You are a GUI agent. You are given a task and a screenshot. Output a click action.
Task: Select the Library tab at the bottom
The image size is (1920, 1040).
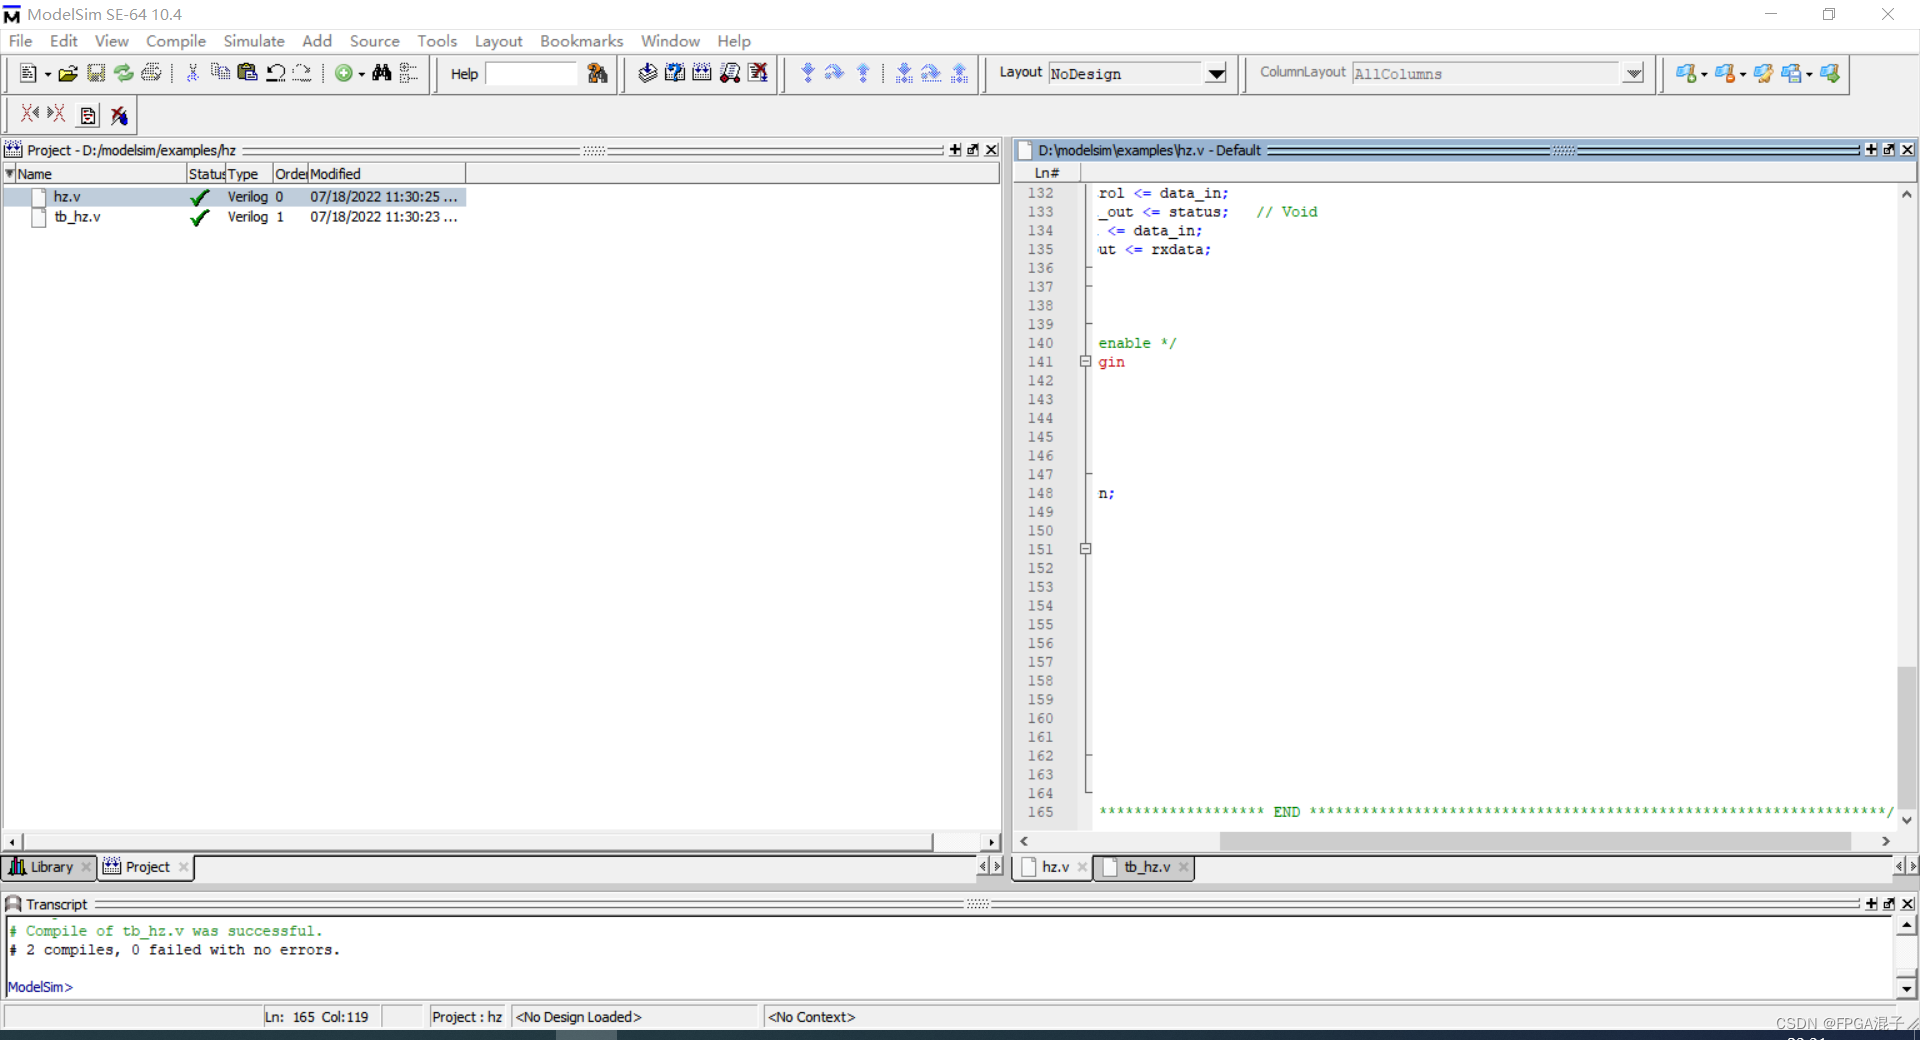click(x=50, y=867)
